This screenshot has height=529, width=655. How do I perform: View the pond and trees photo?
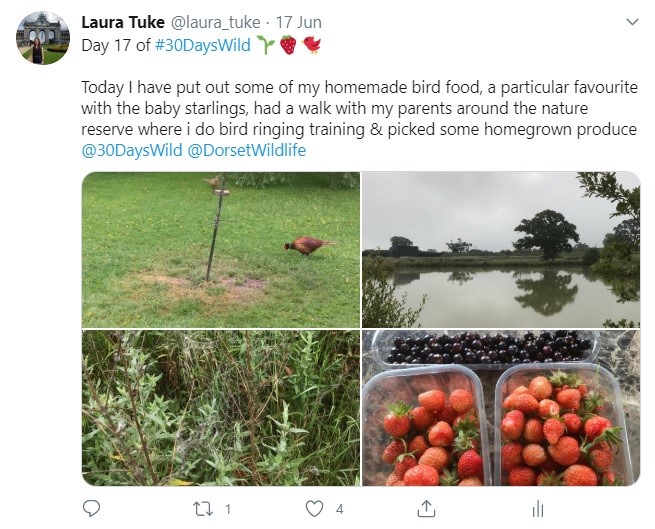pos(500,249)
